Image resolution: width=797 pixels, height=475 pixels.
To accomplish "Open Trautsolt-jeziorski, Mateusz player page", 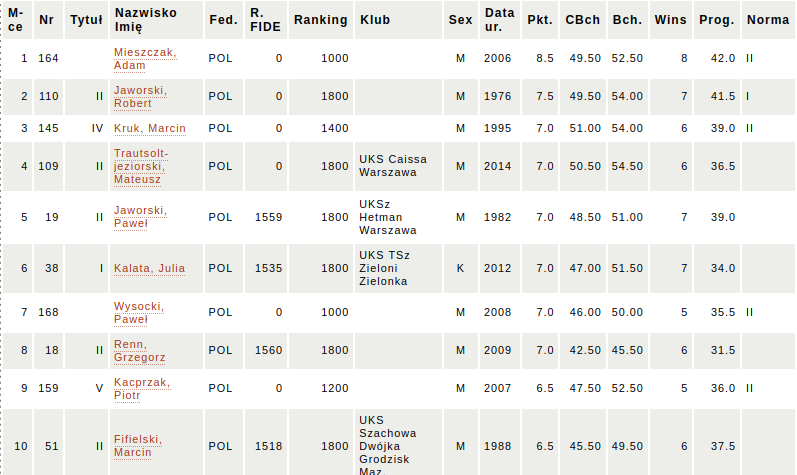I will coord(146,166).
